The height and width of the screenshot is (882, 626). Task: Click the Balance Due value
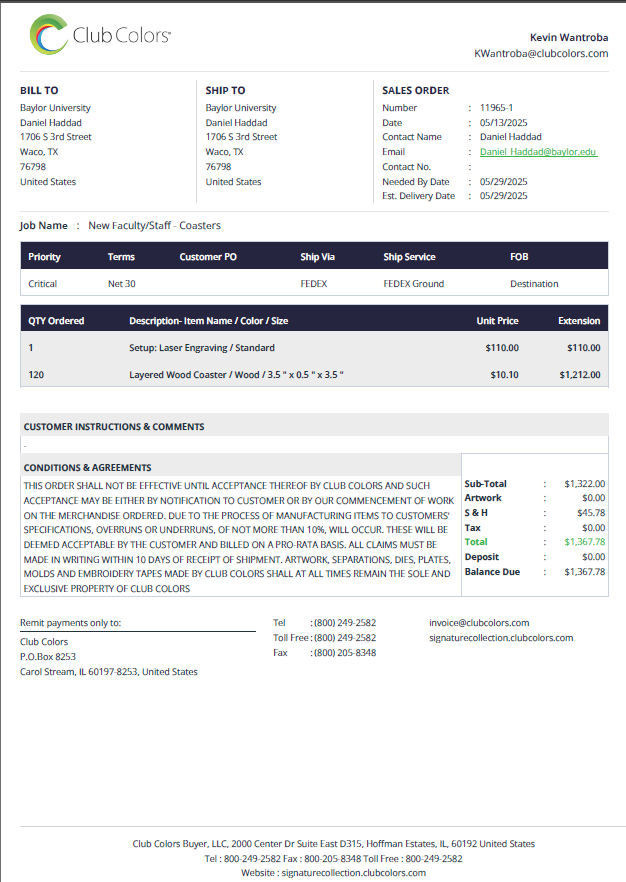pos(584,572)
